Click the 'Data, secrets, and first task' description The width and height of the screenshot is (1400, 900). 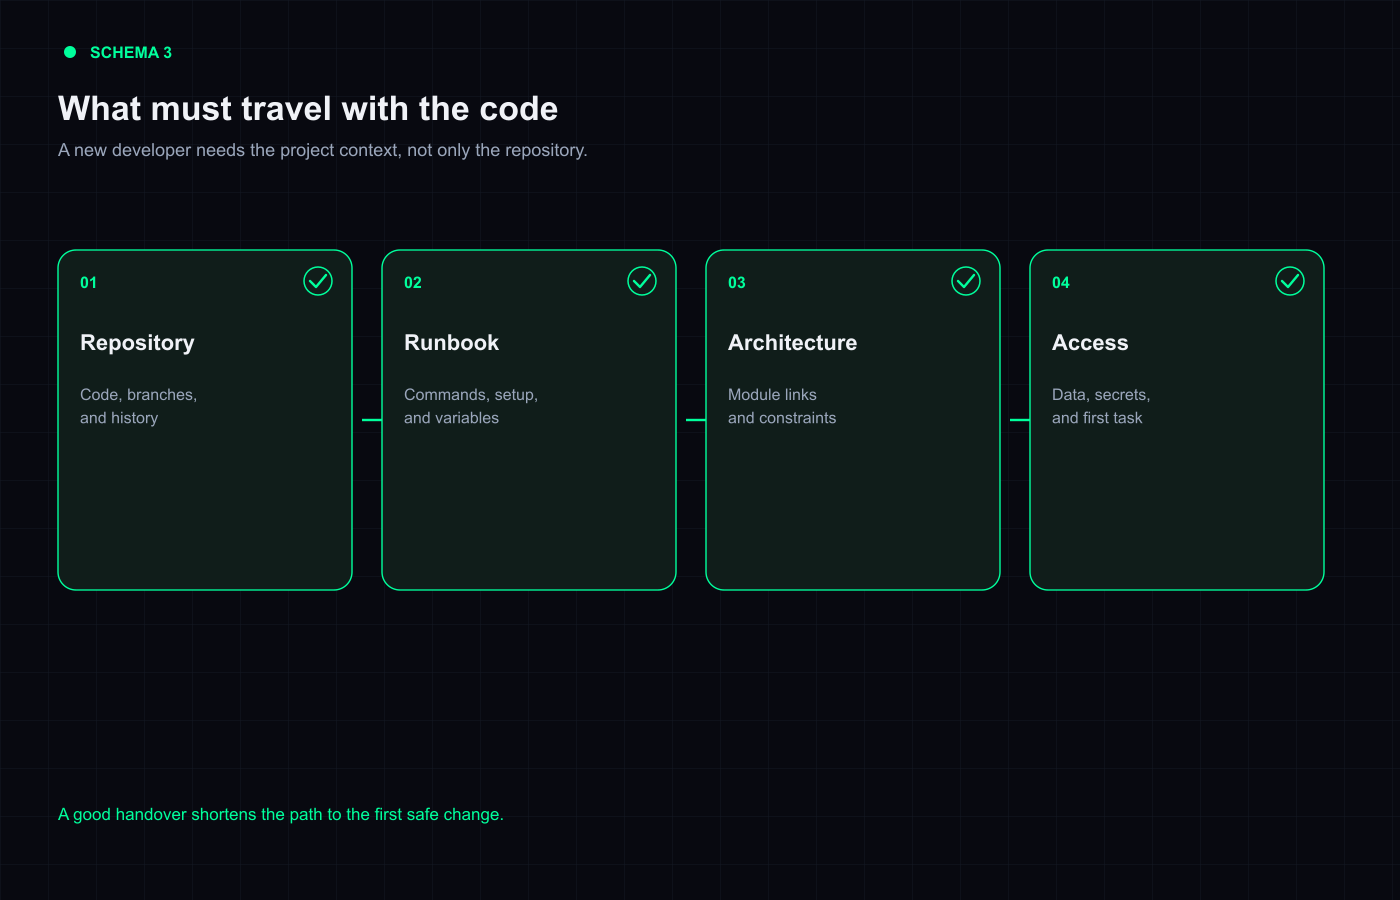coord(1101,406)
